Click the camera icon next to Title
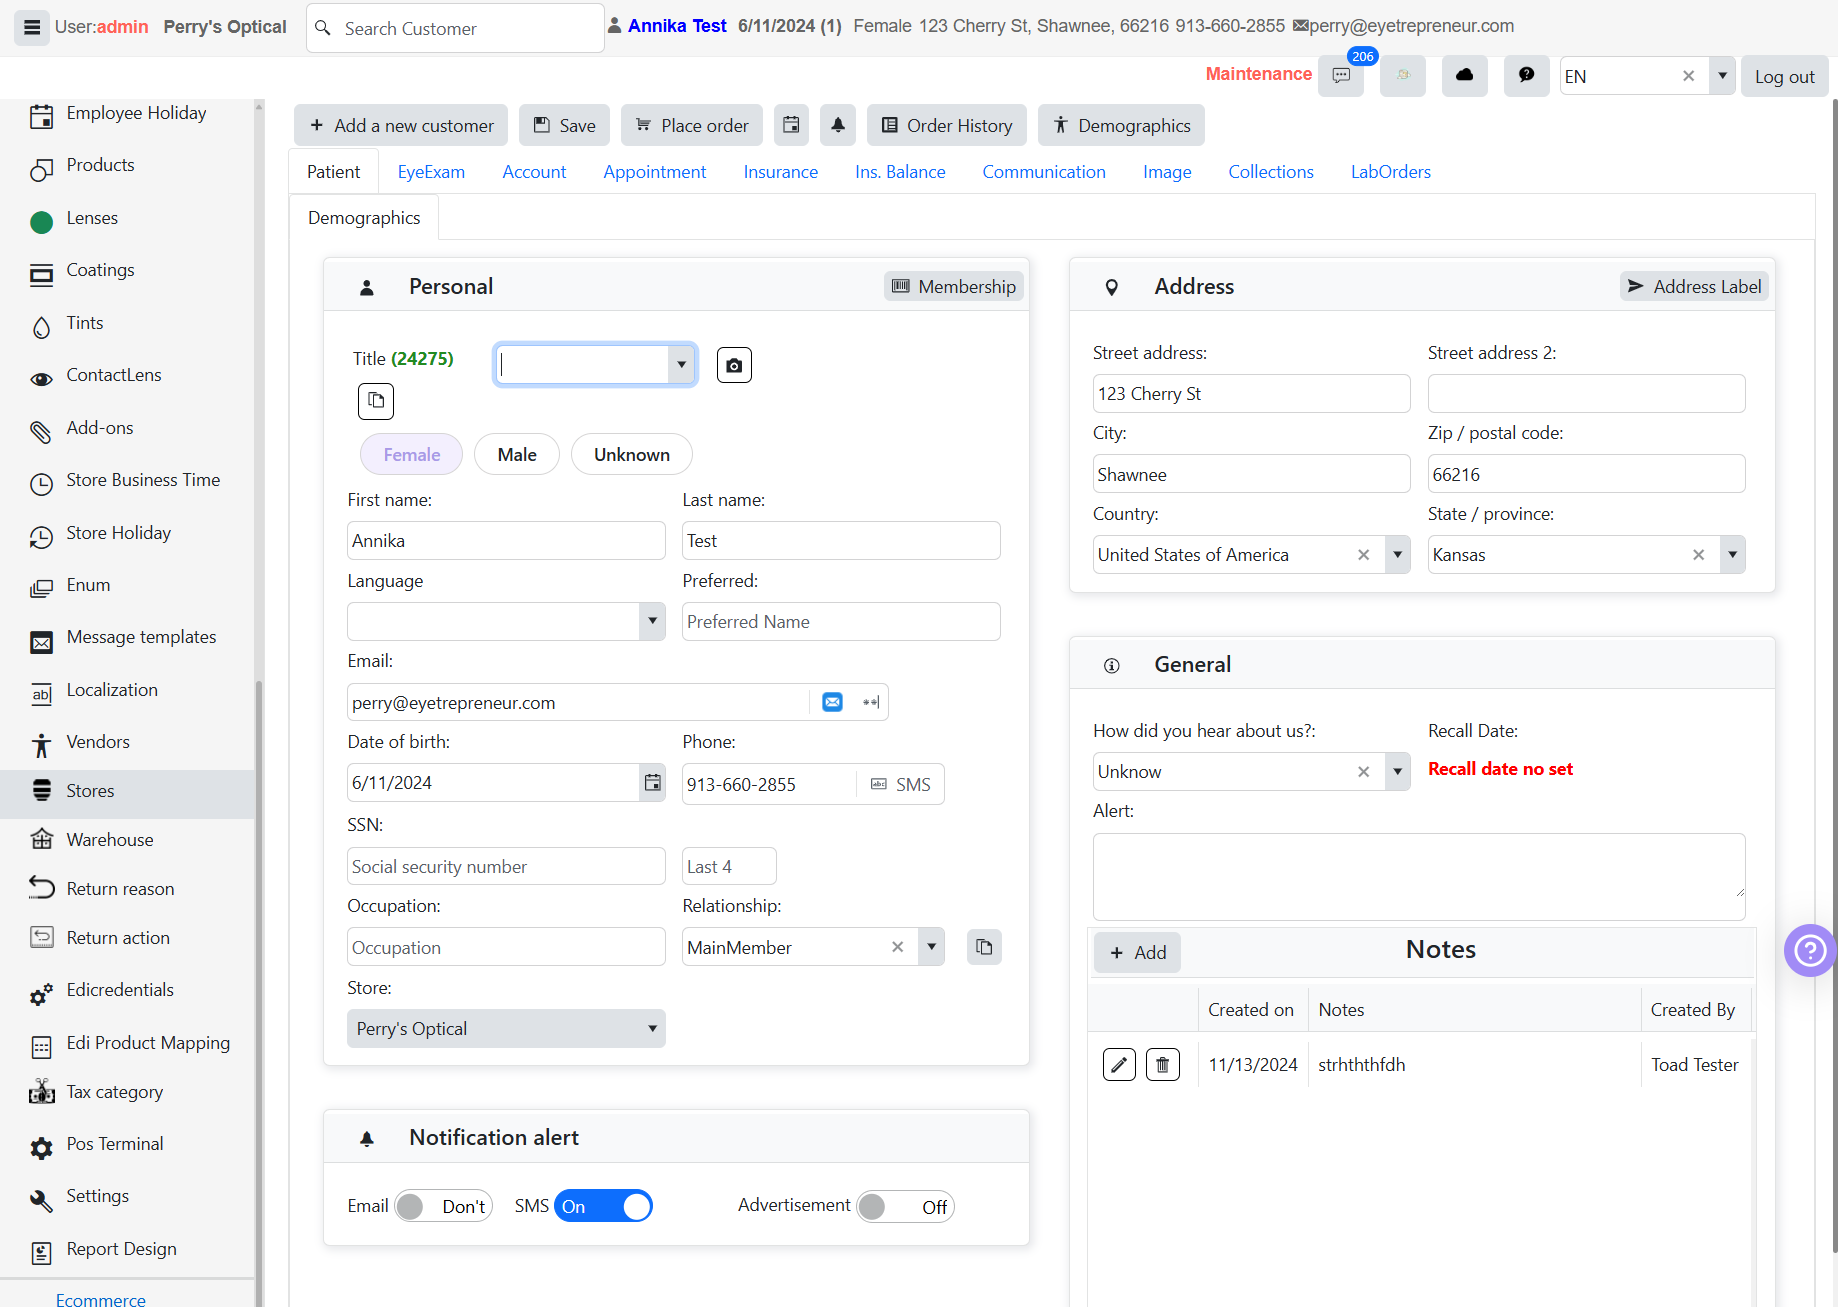Viewport: 1838px width, 1307px height. (734, 365)
